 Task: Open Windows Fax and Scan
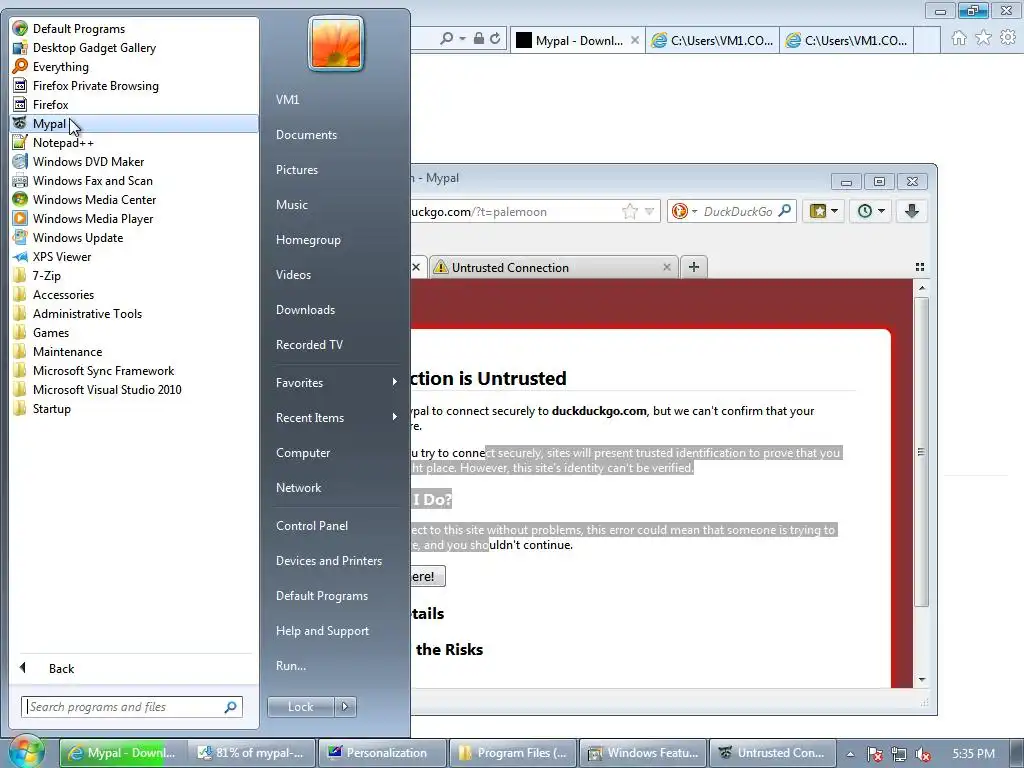[134, 180]
